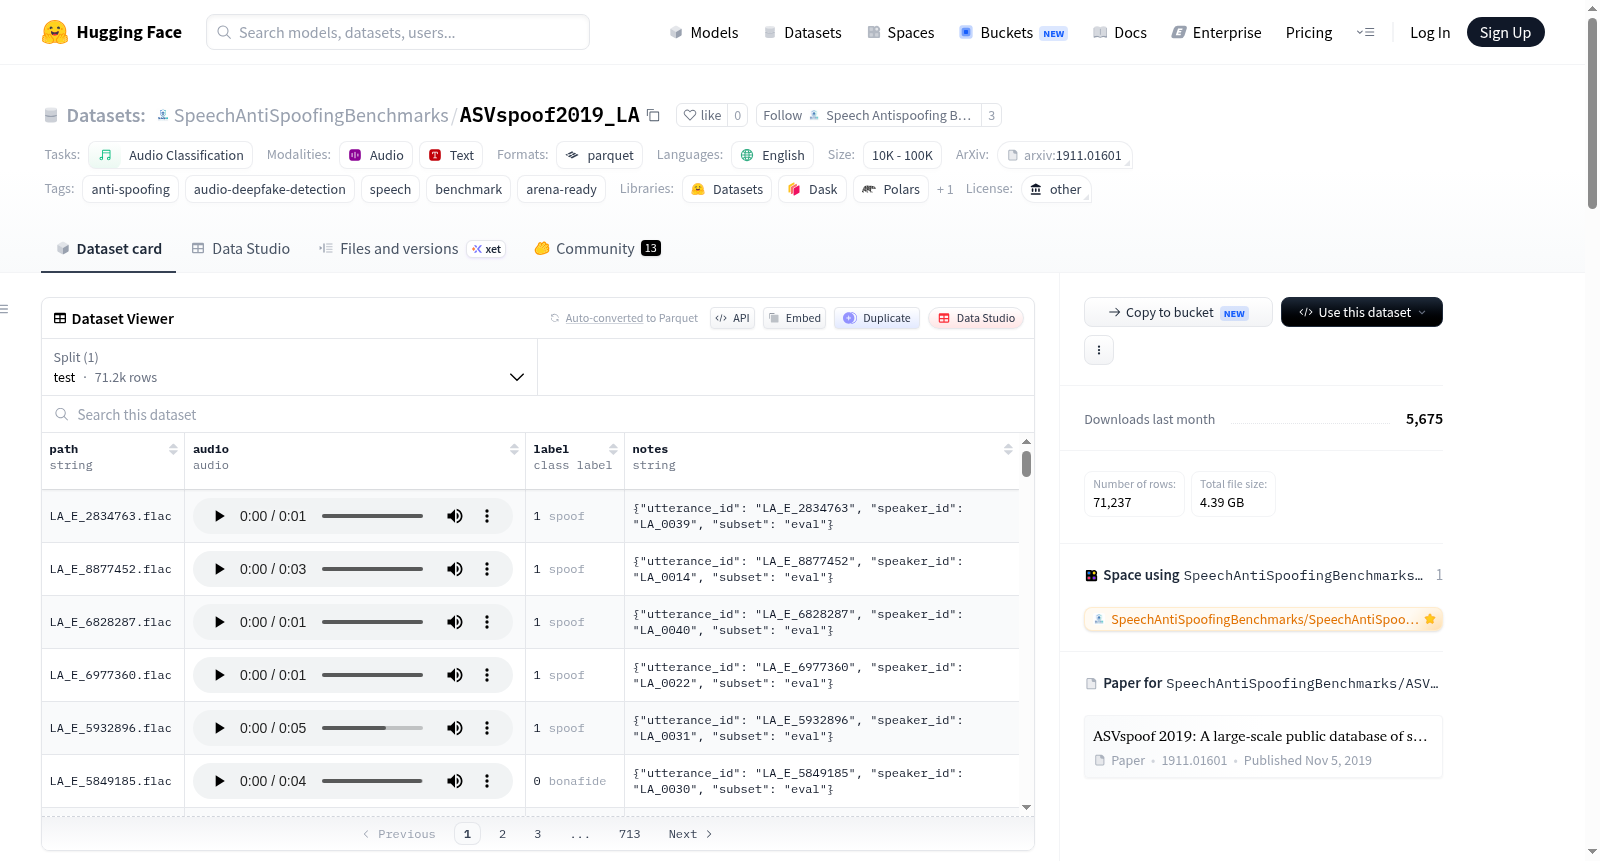The image size is (1600, 861).
Task: Click the Copy to bucket button
Action: 1178,312
